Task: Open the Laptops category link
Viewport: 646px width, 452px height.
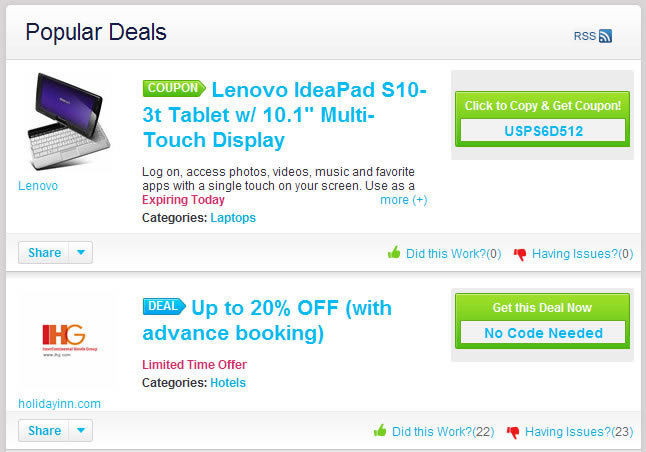Action: tap(233, 217)
